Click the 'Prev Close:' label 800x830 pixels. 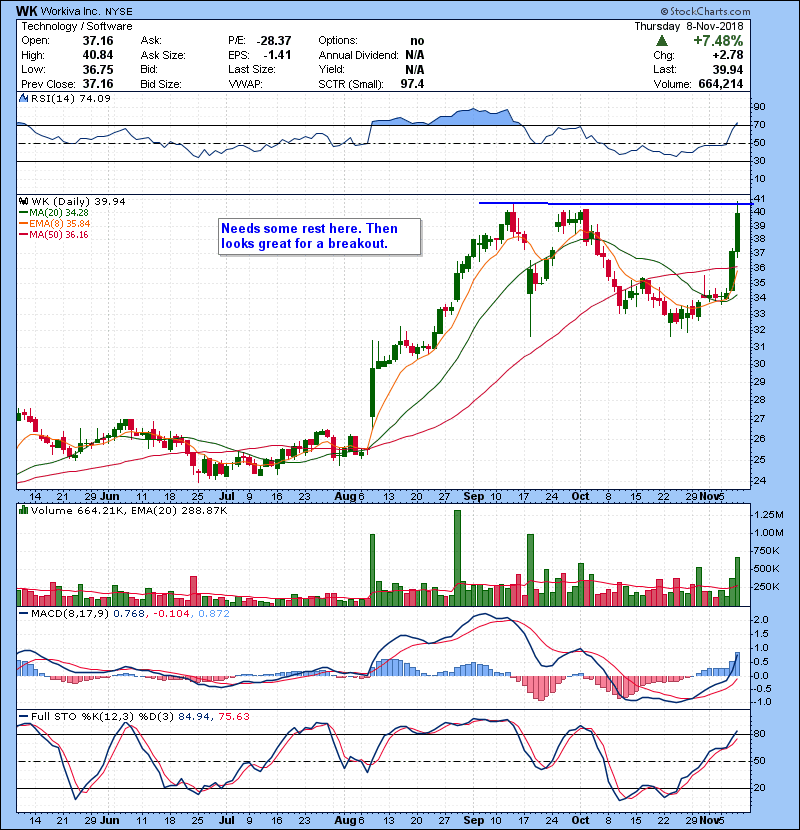(x=48, y=84)
